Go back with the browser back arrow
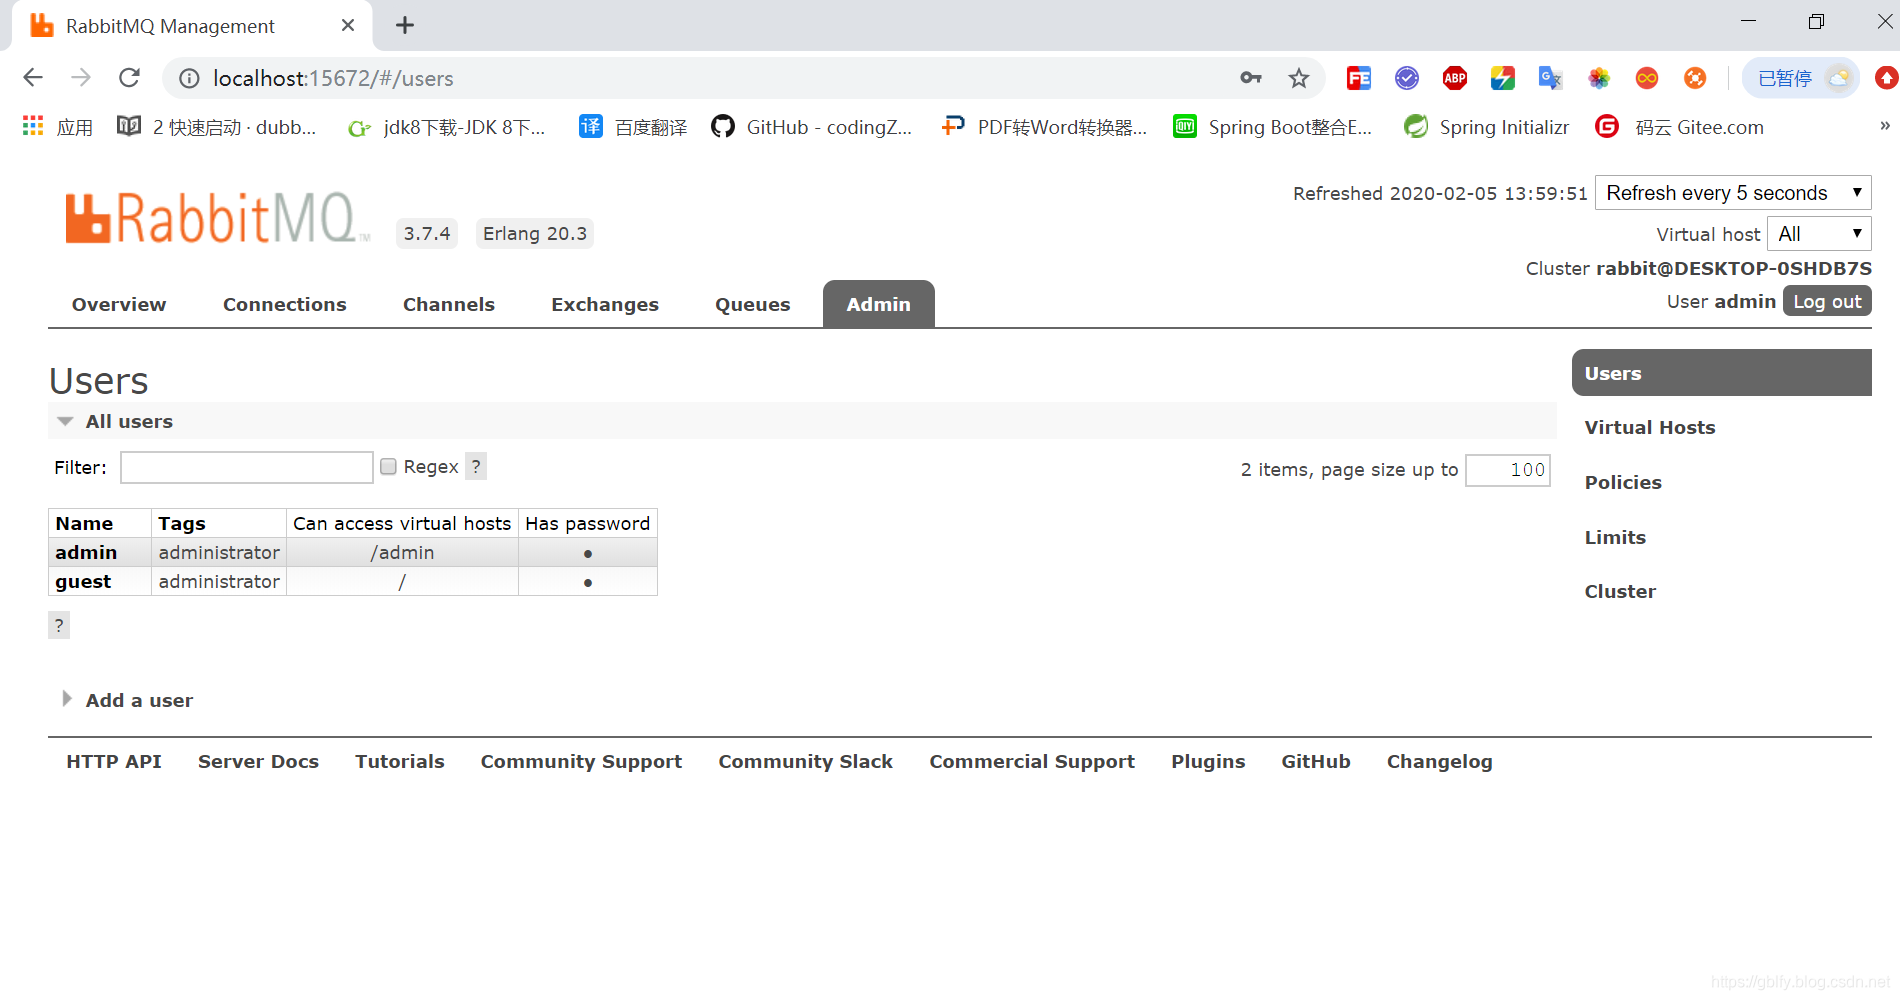The image size is (1900, 1000). click(33, 78)
